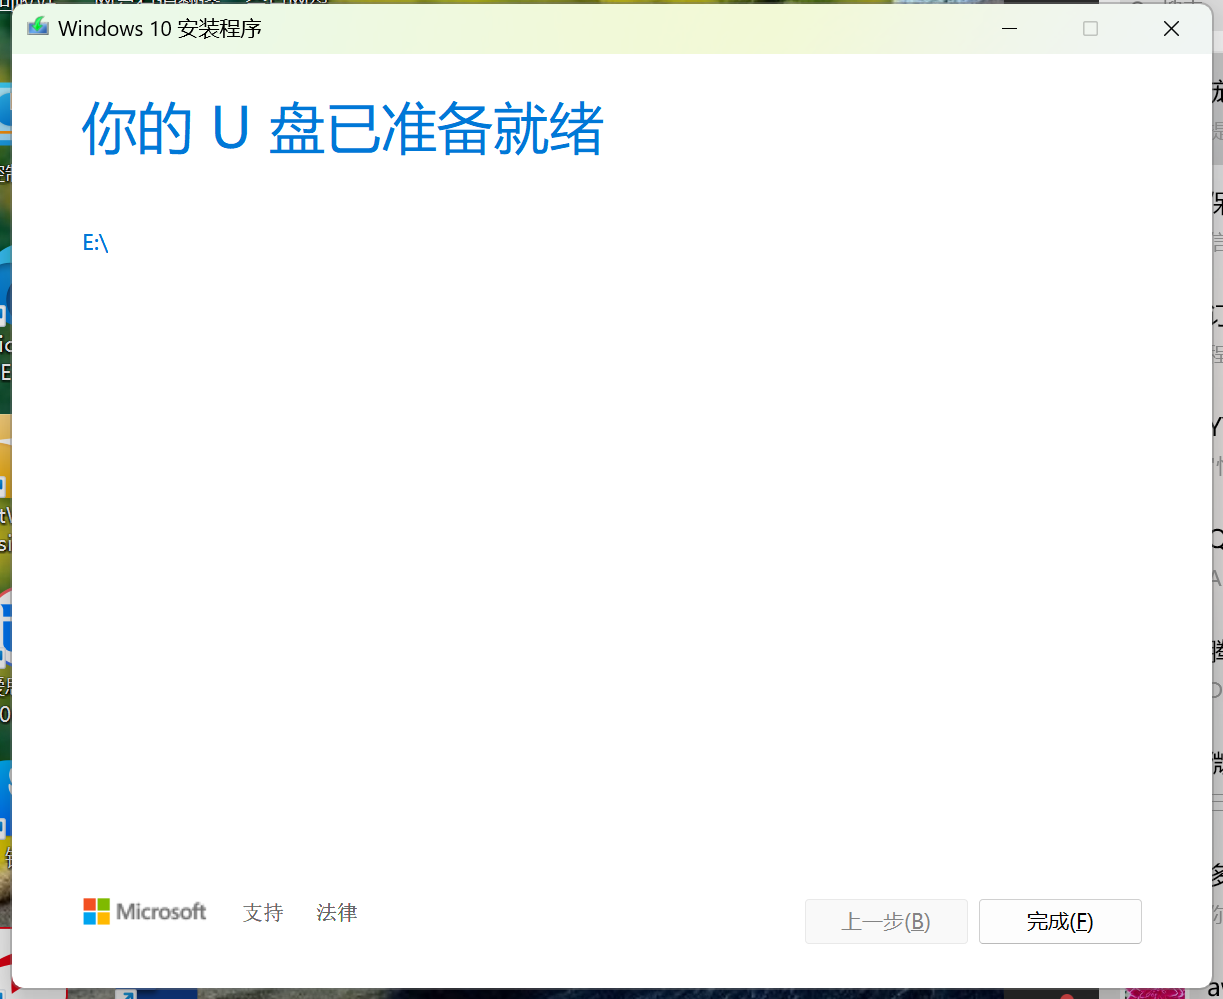Click the disabled maximize window button
Screen dimensions: 1223x999
pyautogui.click(x=1091, y=29)
